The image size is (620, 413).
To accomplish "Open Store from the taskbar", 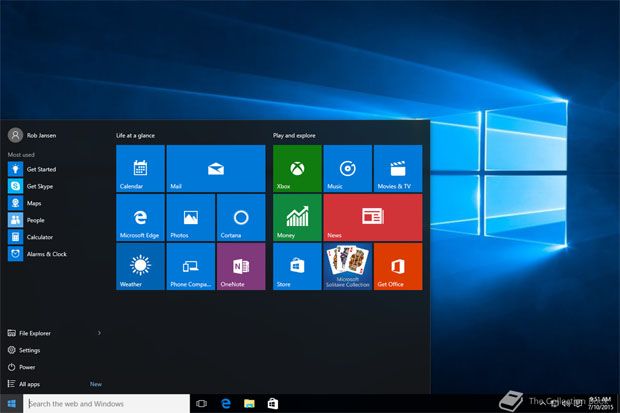I will pyautogui.click(x=273, y=404).
